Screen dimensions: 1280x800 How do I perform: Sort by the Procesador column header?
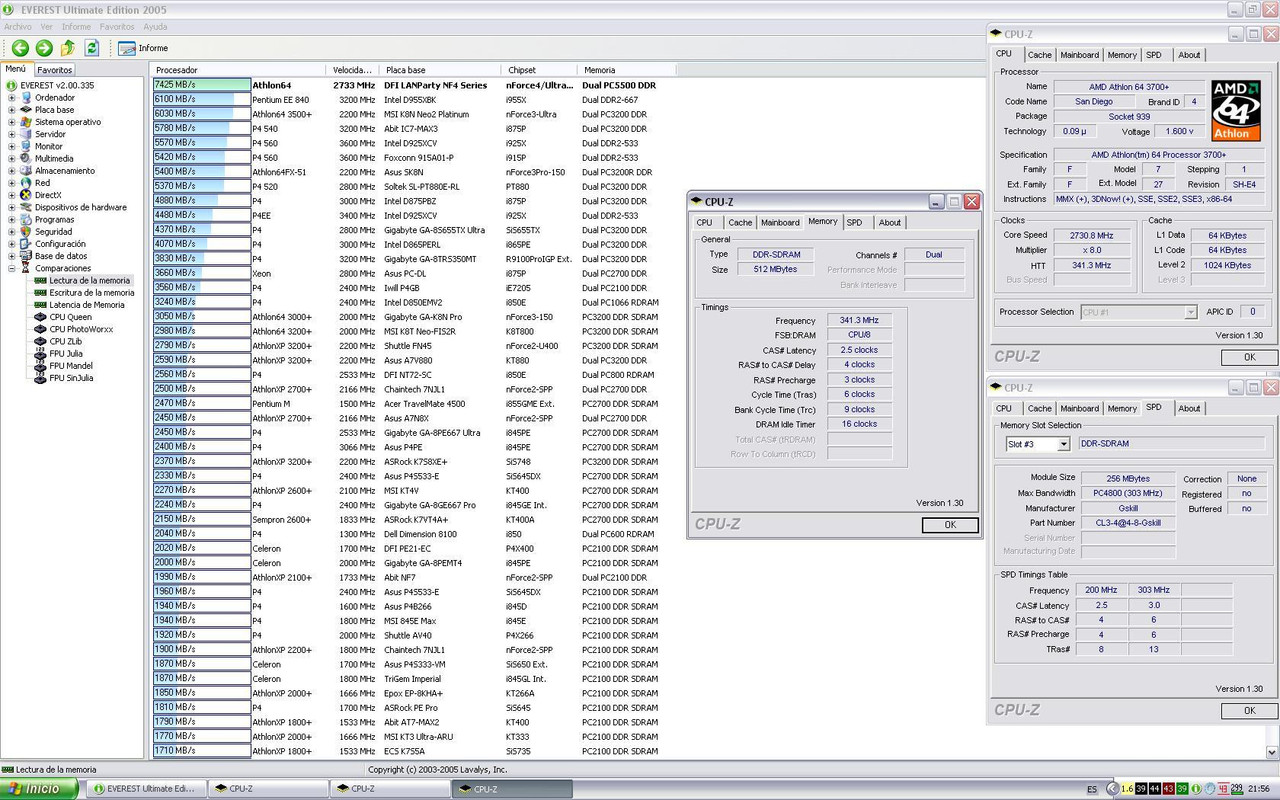coord(238,70)
